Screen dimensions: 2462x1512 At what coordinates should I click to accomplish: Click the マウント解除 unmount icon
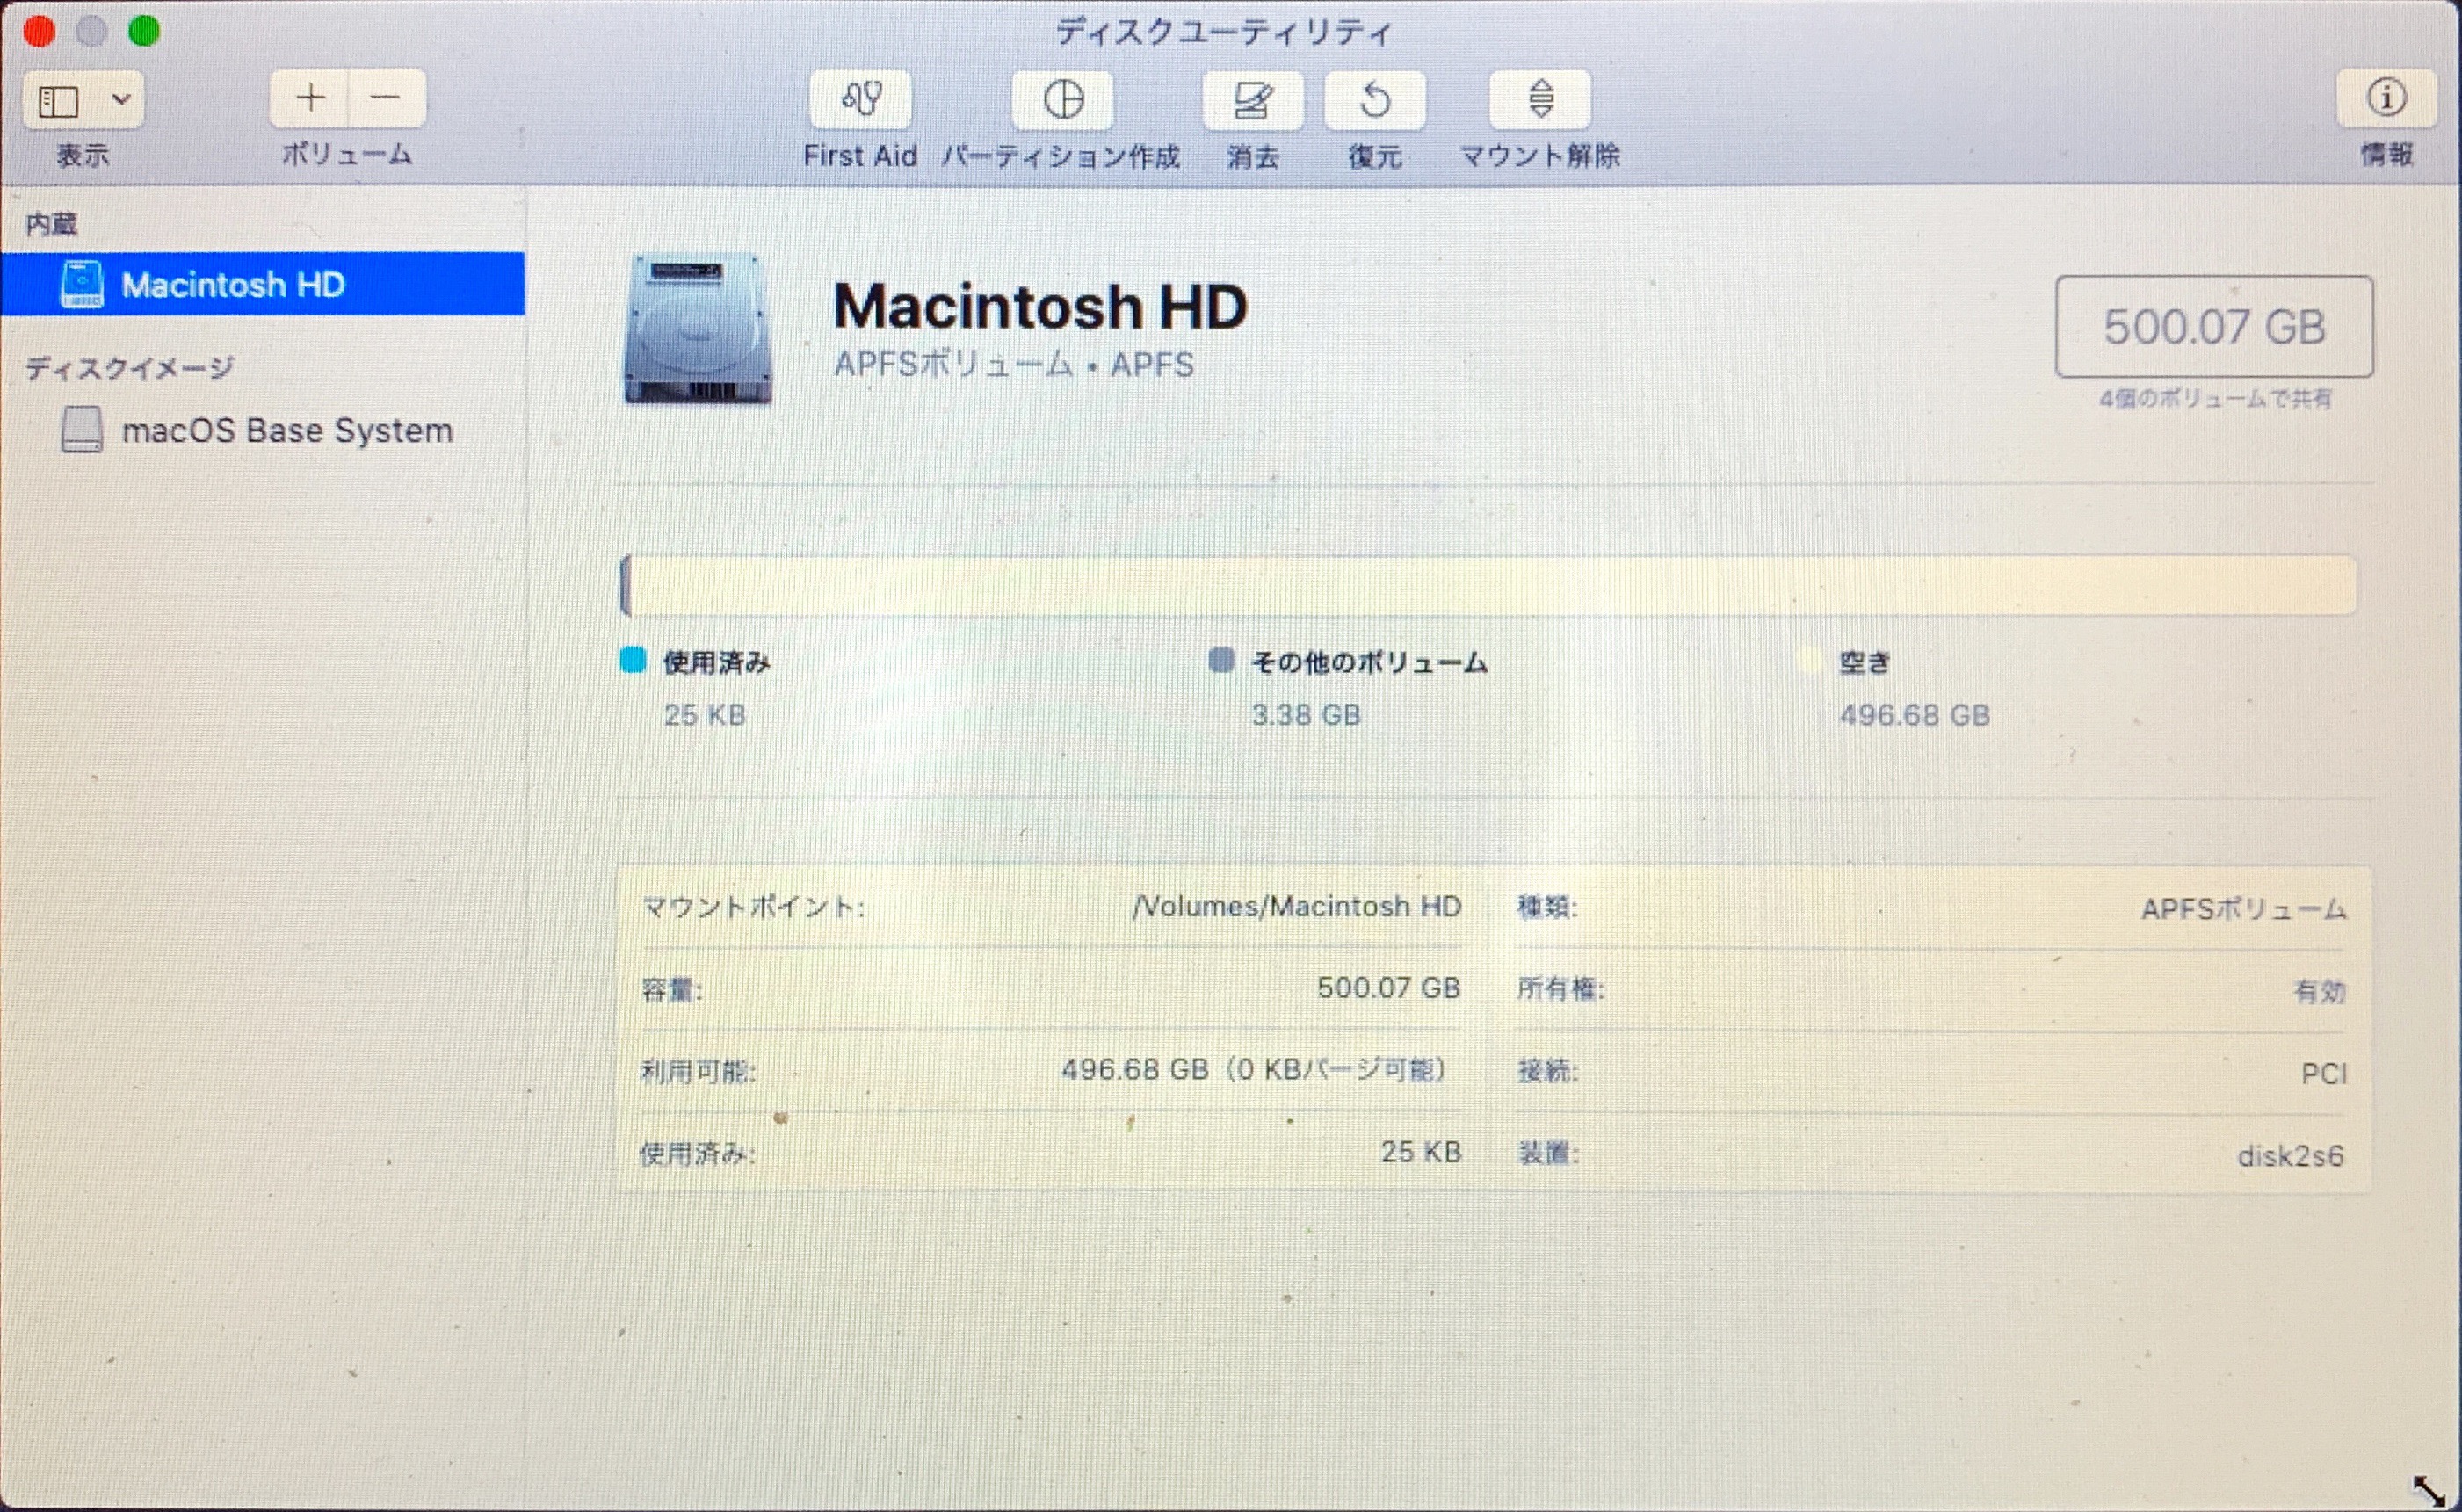1540,99
